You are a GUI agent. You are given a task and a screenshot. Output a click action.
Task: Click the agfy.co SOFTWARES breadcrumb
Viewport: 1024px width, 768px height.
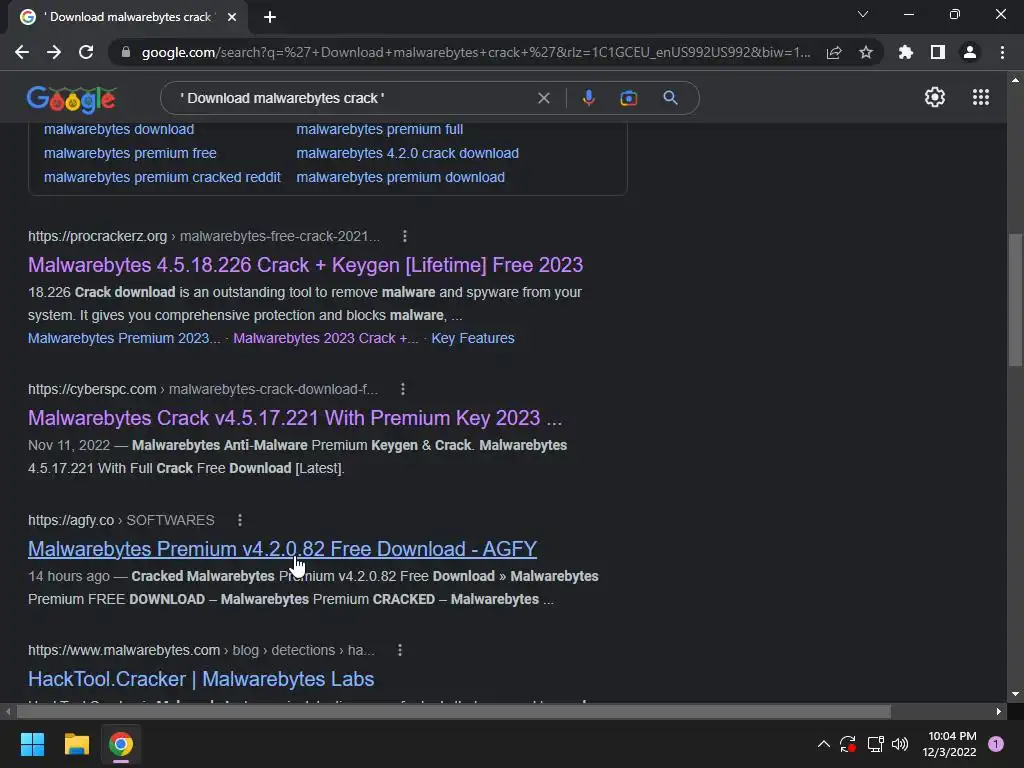point(121,520)
